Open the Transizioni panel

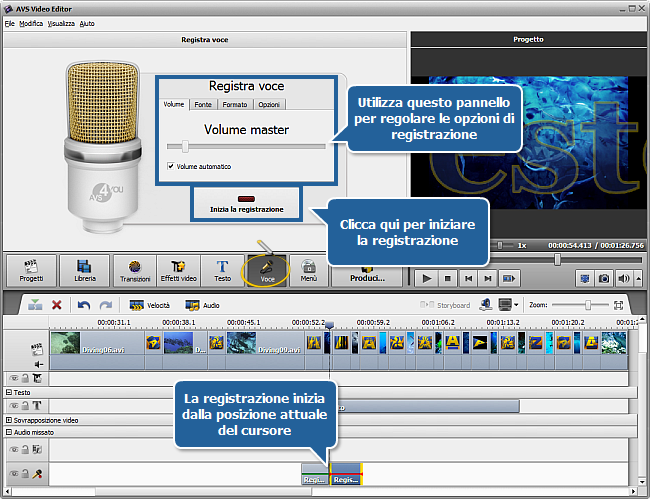click(x=135, y=271)
